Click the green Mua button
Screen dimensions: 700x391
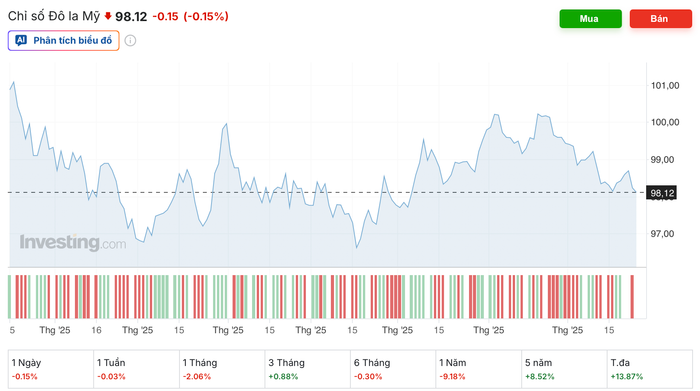coord(590,19)
